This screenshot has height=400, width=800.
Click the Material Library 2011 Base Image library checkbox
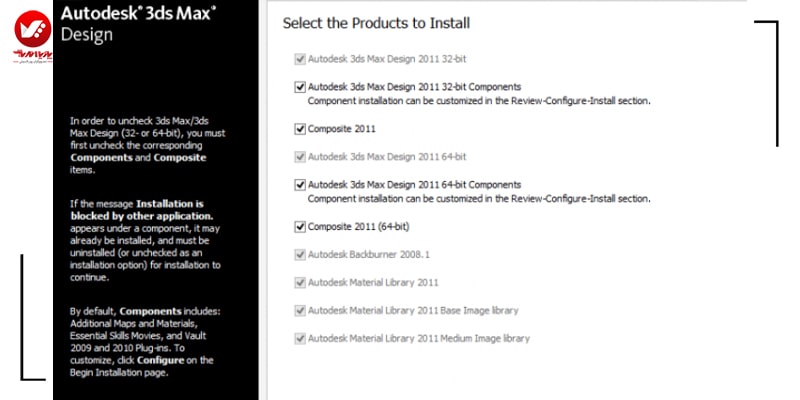pos(300,310)
